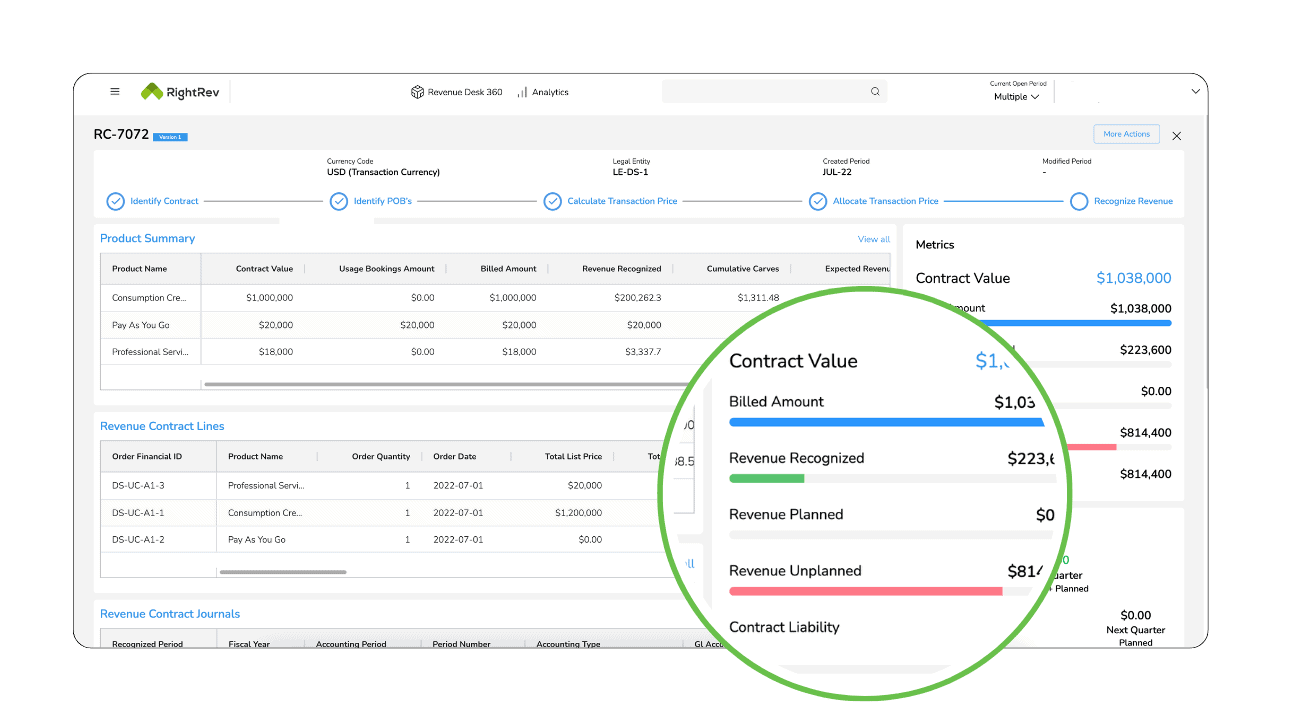Click the View all link in Product Summary
The height and width of the screenshot is (726, 1295).
(x=873, y=239)
